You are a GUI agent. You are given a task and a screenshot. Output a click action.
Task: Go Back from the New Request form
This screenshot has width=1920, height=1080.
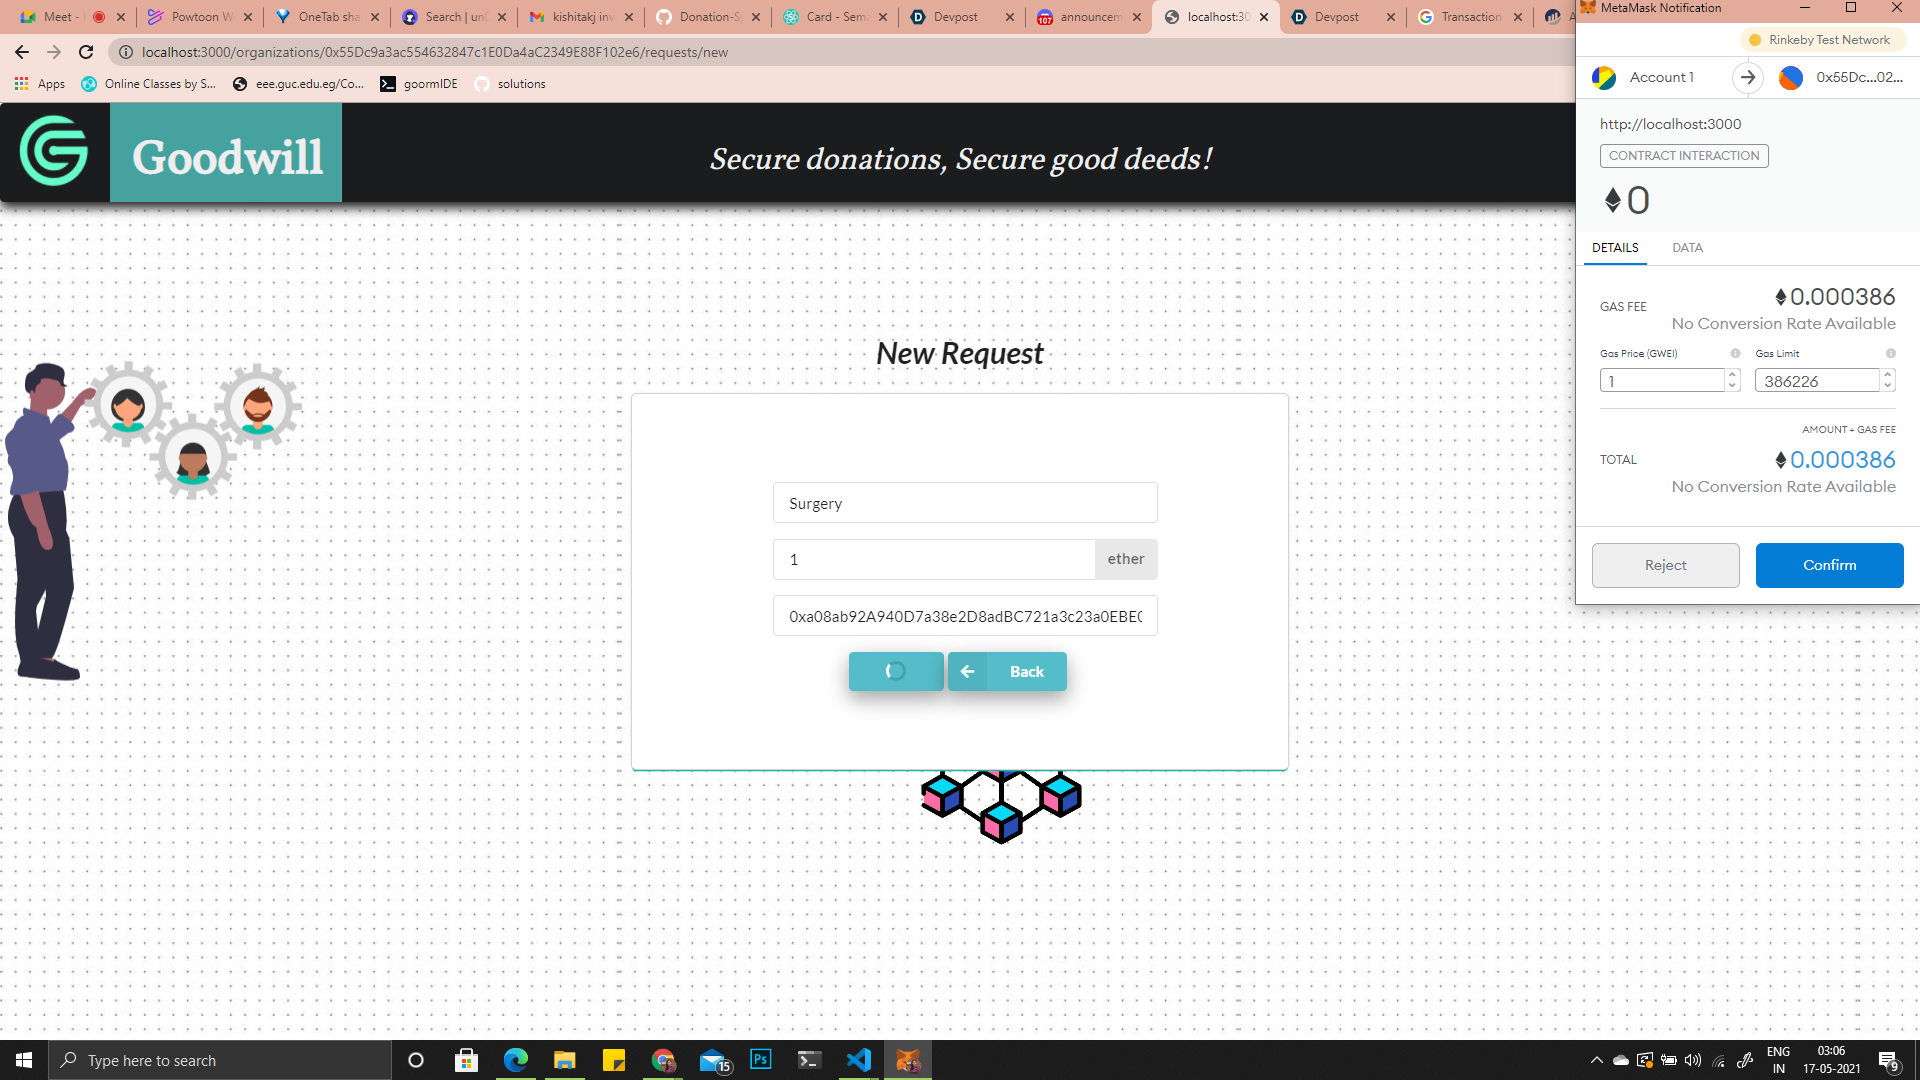[1007, 671]
